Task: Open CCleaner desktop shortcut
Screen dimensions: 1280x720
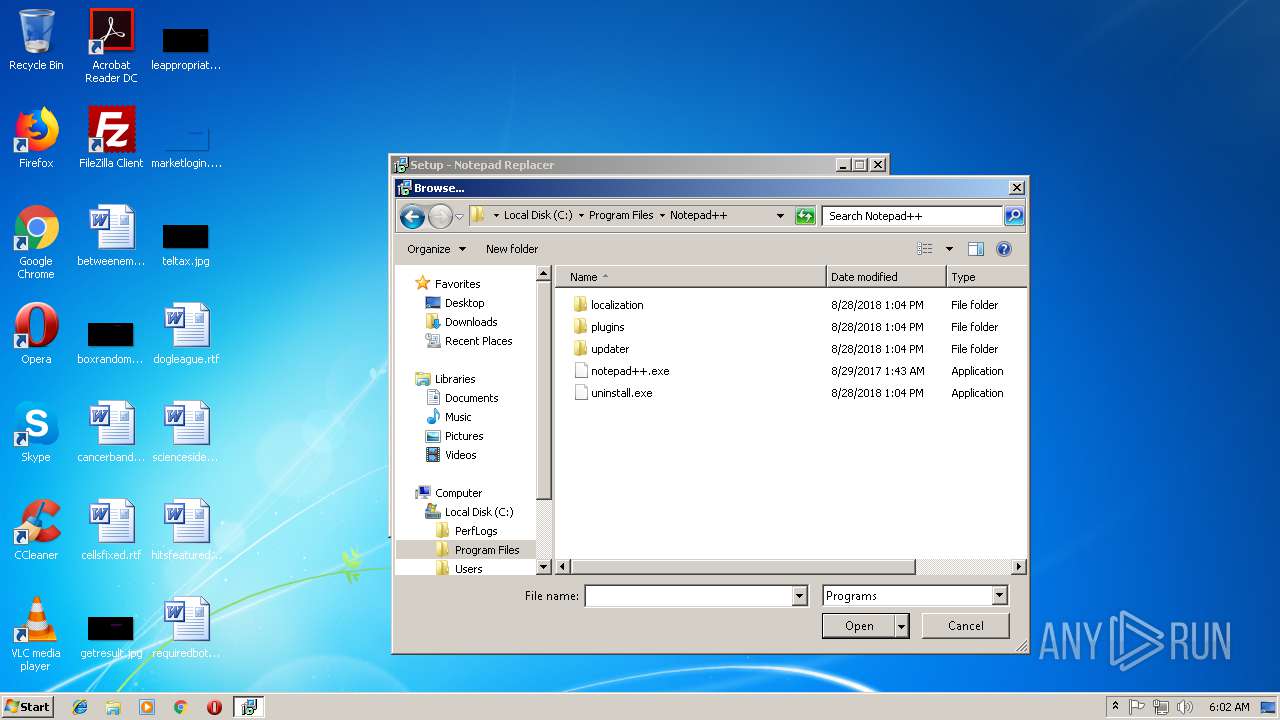Action: (36, 530)
